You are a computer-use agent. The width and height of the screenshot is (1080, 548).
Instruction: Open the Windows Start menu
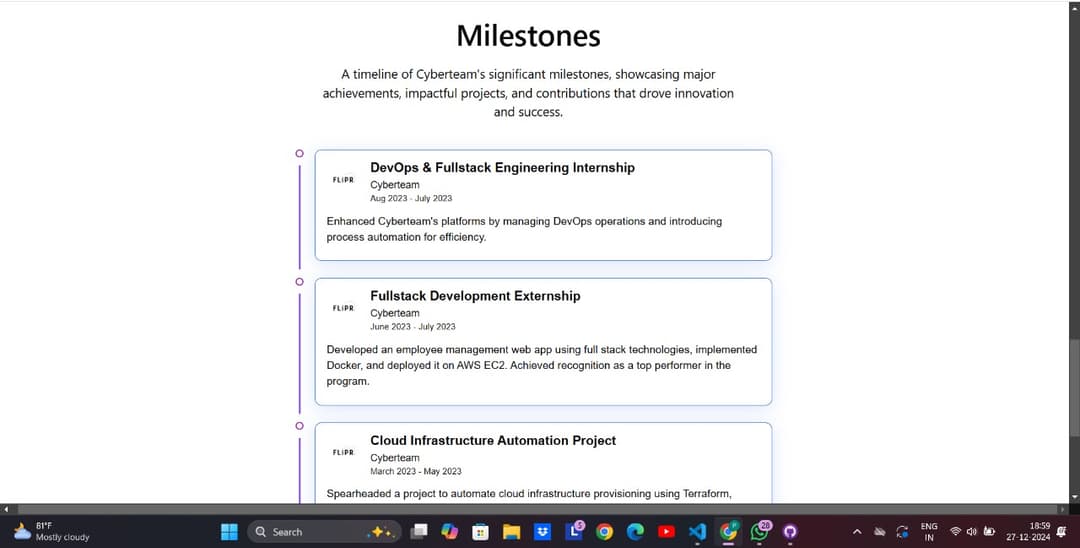(229, 532)
